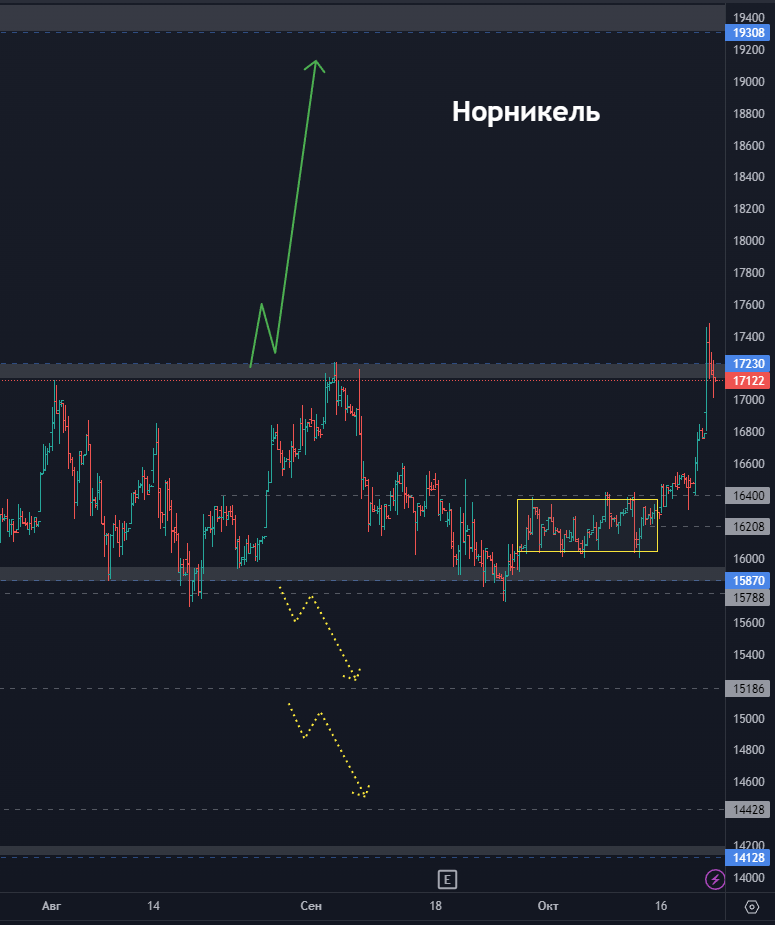Select the 15186 price level label

[x=748, y=689]
